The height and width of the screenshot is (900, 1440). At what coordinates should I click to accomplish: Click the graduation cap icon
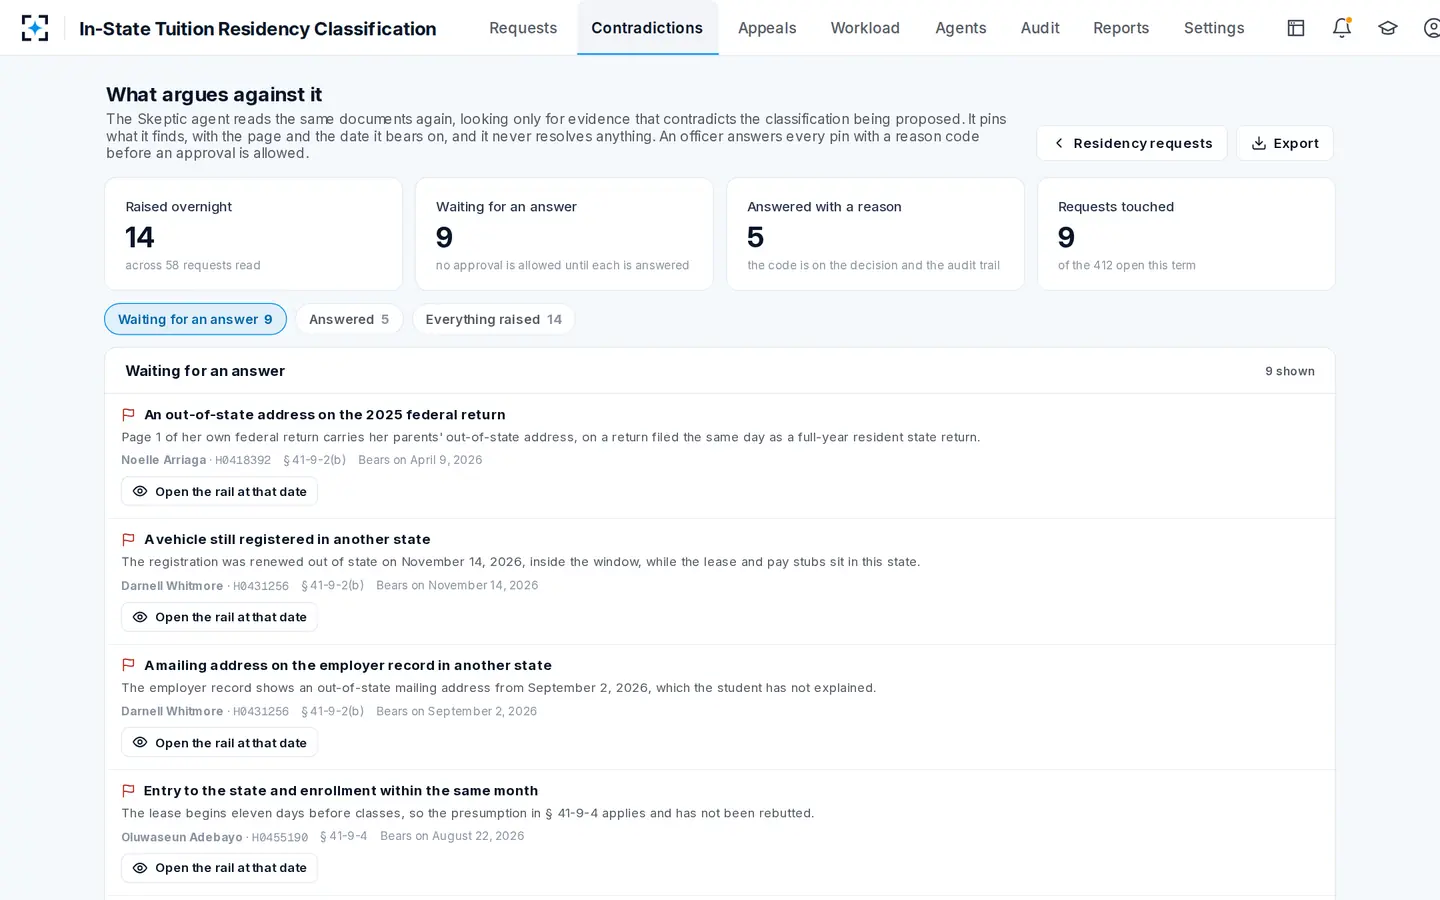(x=1388, y=28)
